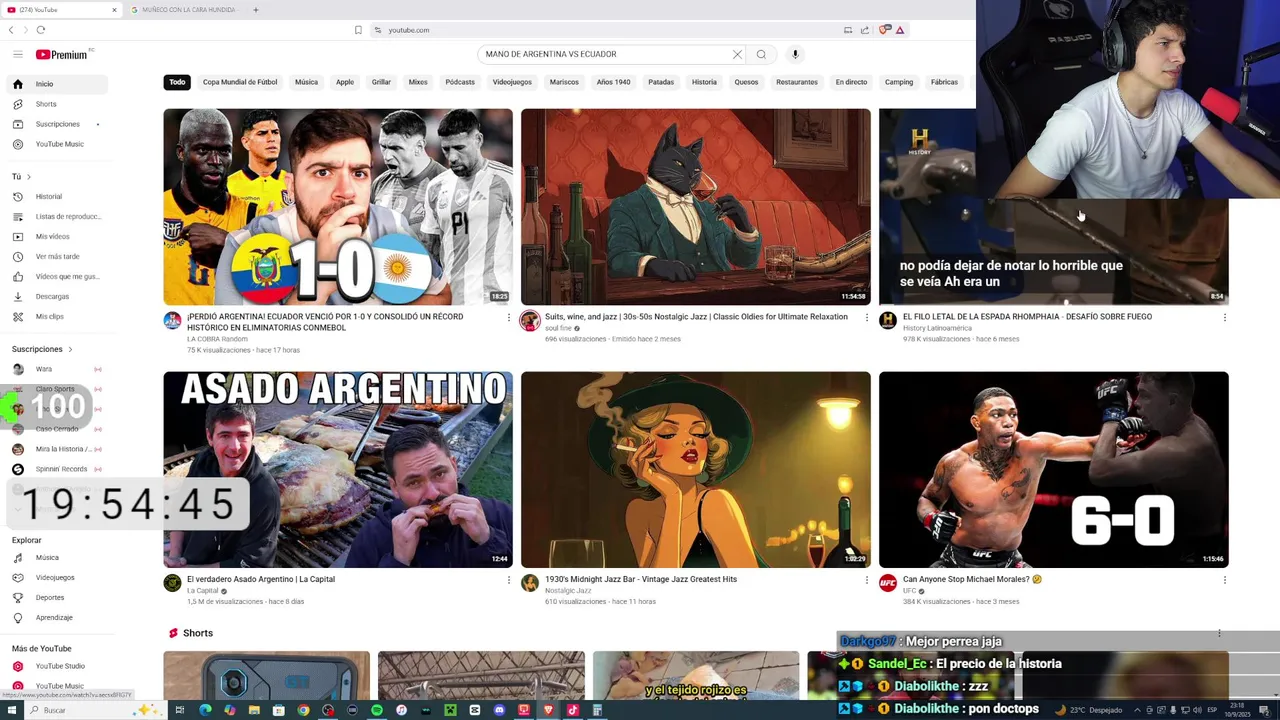Explore Deportes category in sidebar
The image size is (1280, 720).
57,597
